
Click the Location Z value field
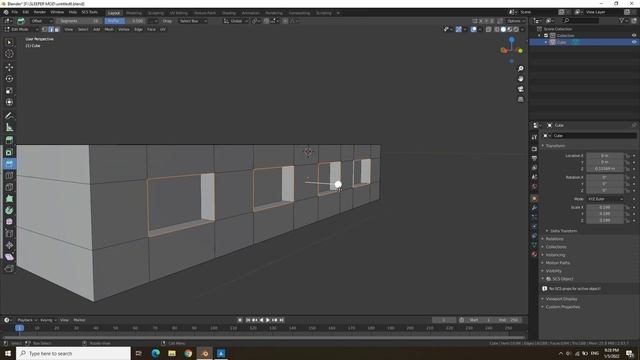coord(605,169)
